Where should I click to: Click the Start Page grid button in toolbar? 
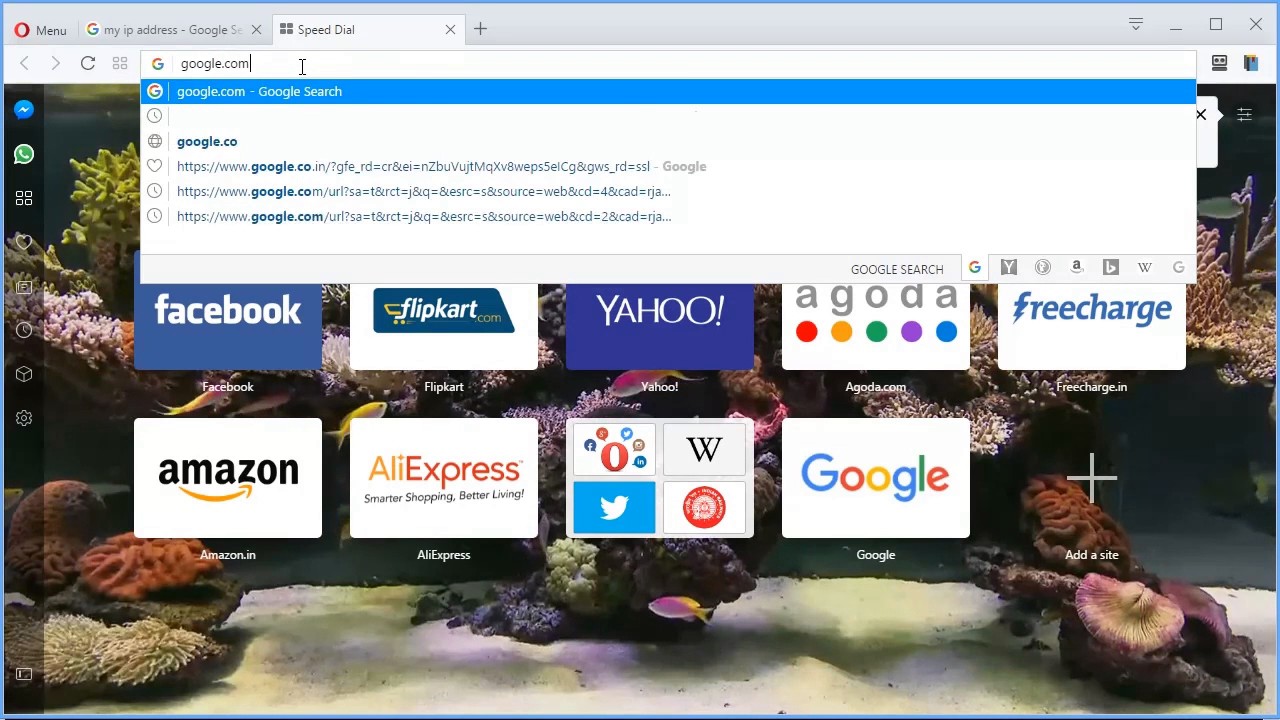120,64
